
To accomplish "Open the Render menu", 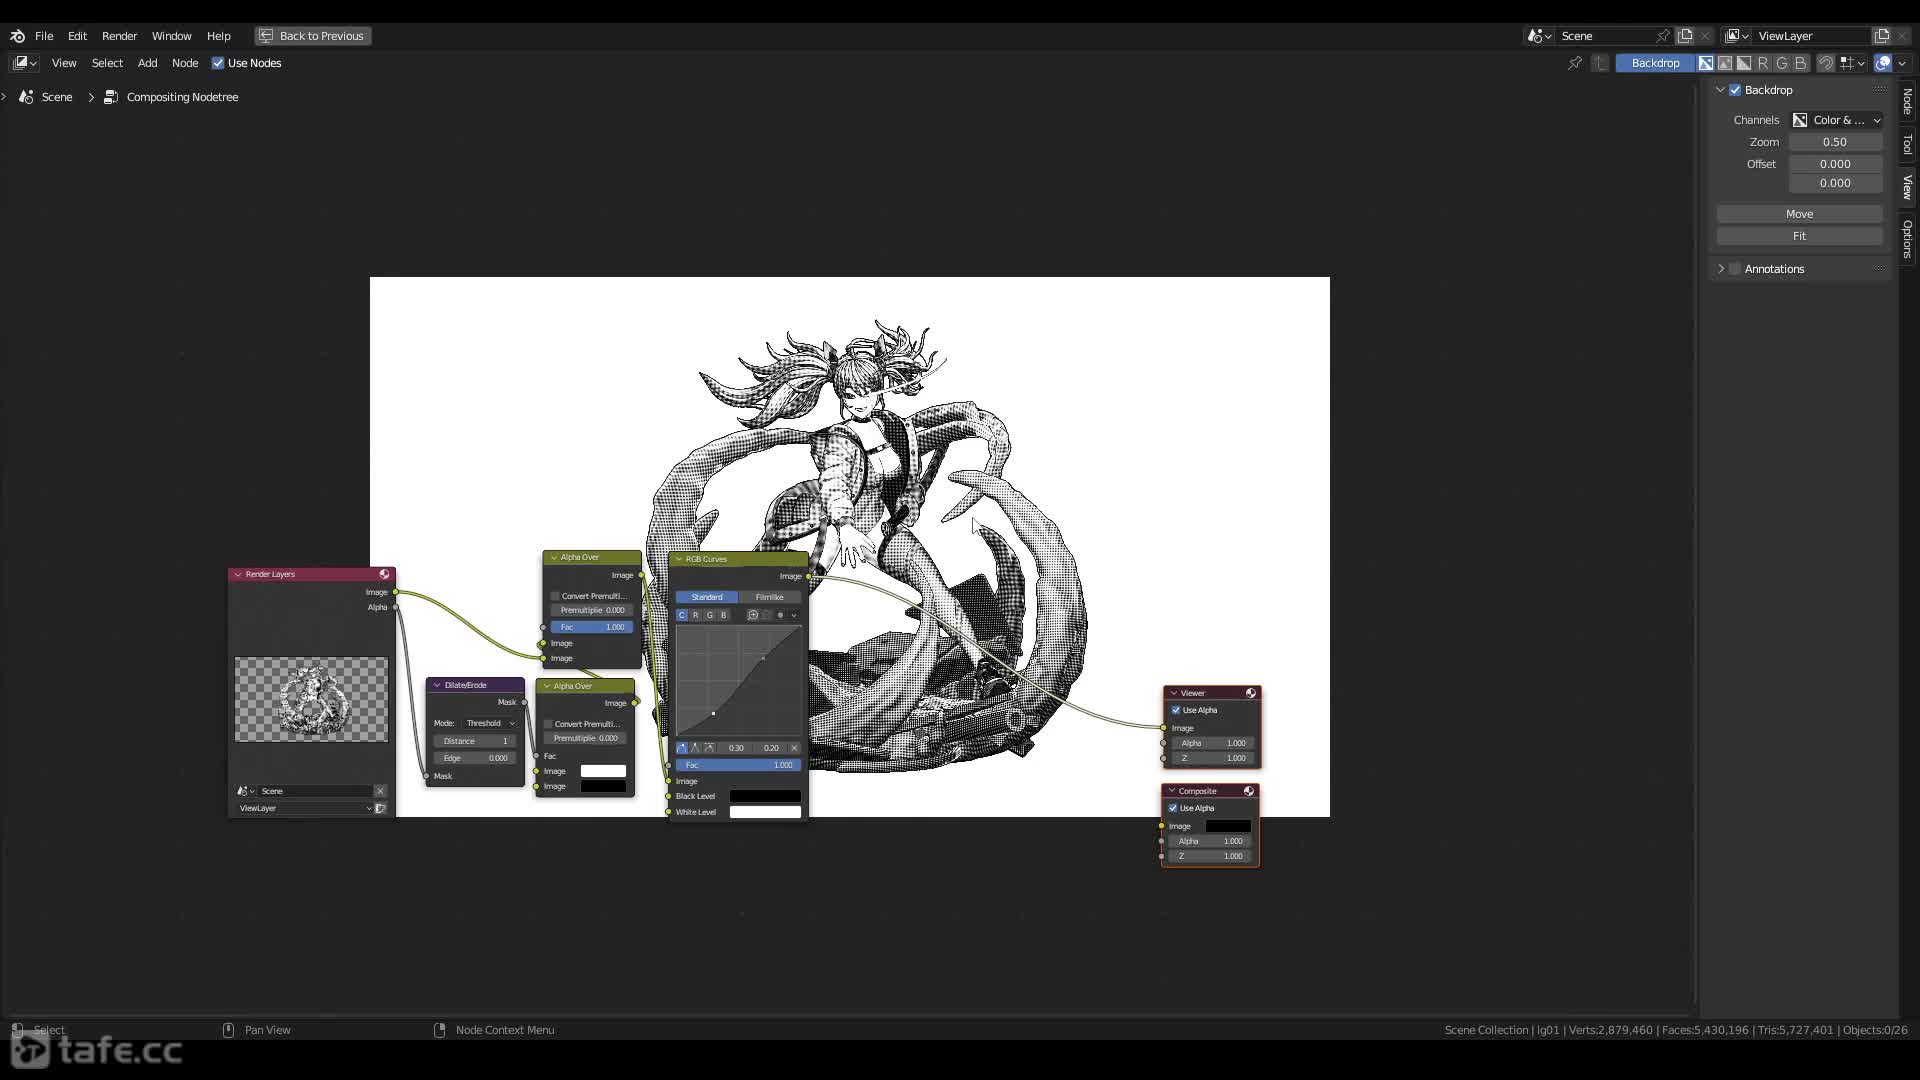I will point(119,36).
